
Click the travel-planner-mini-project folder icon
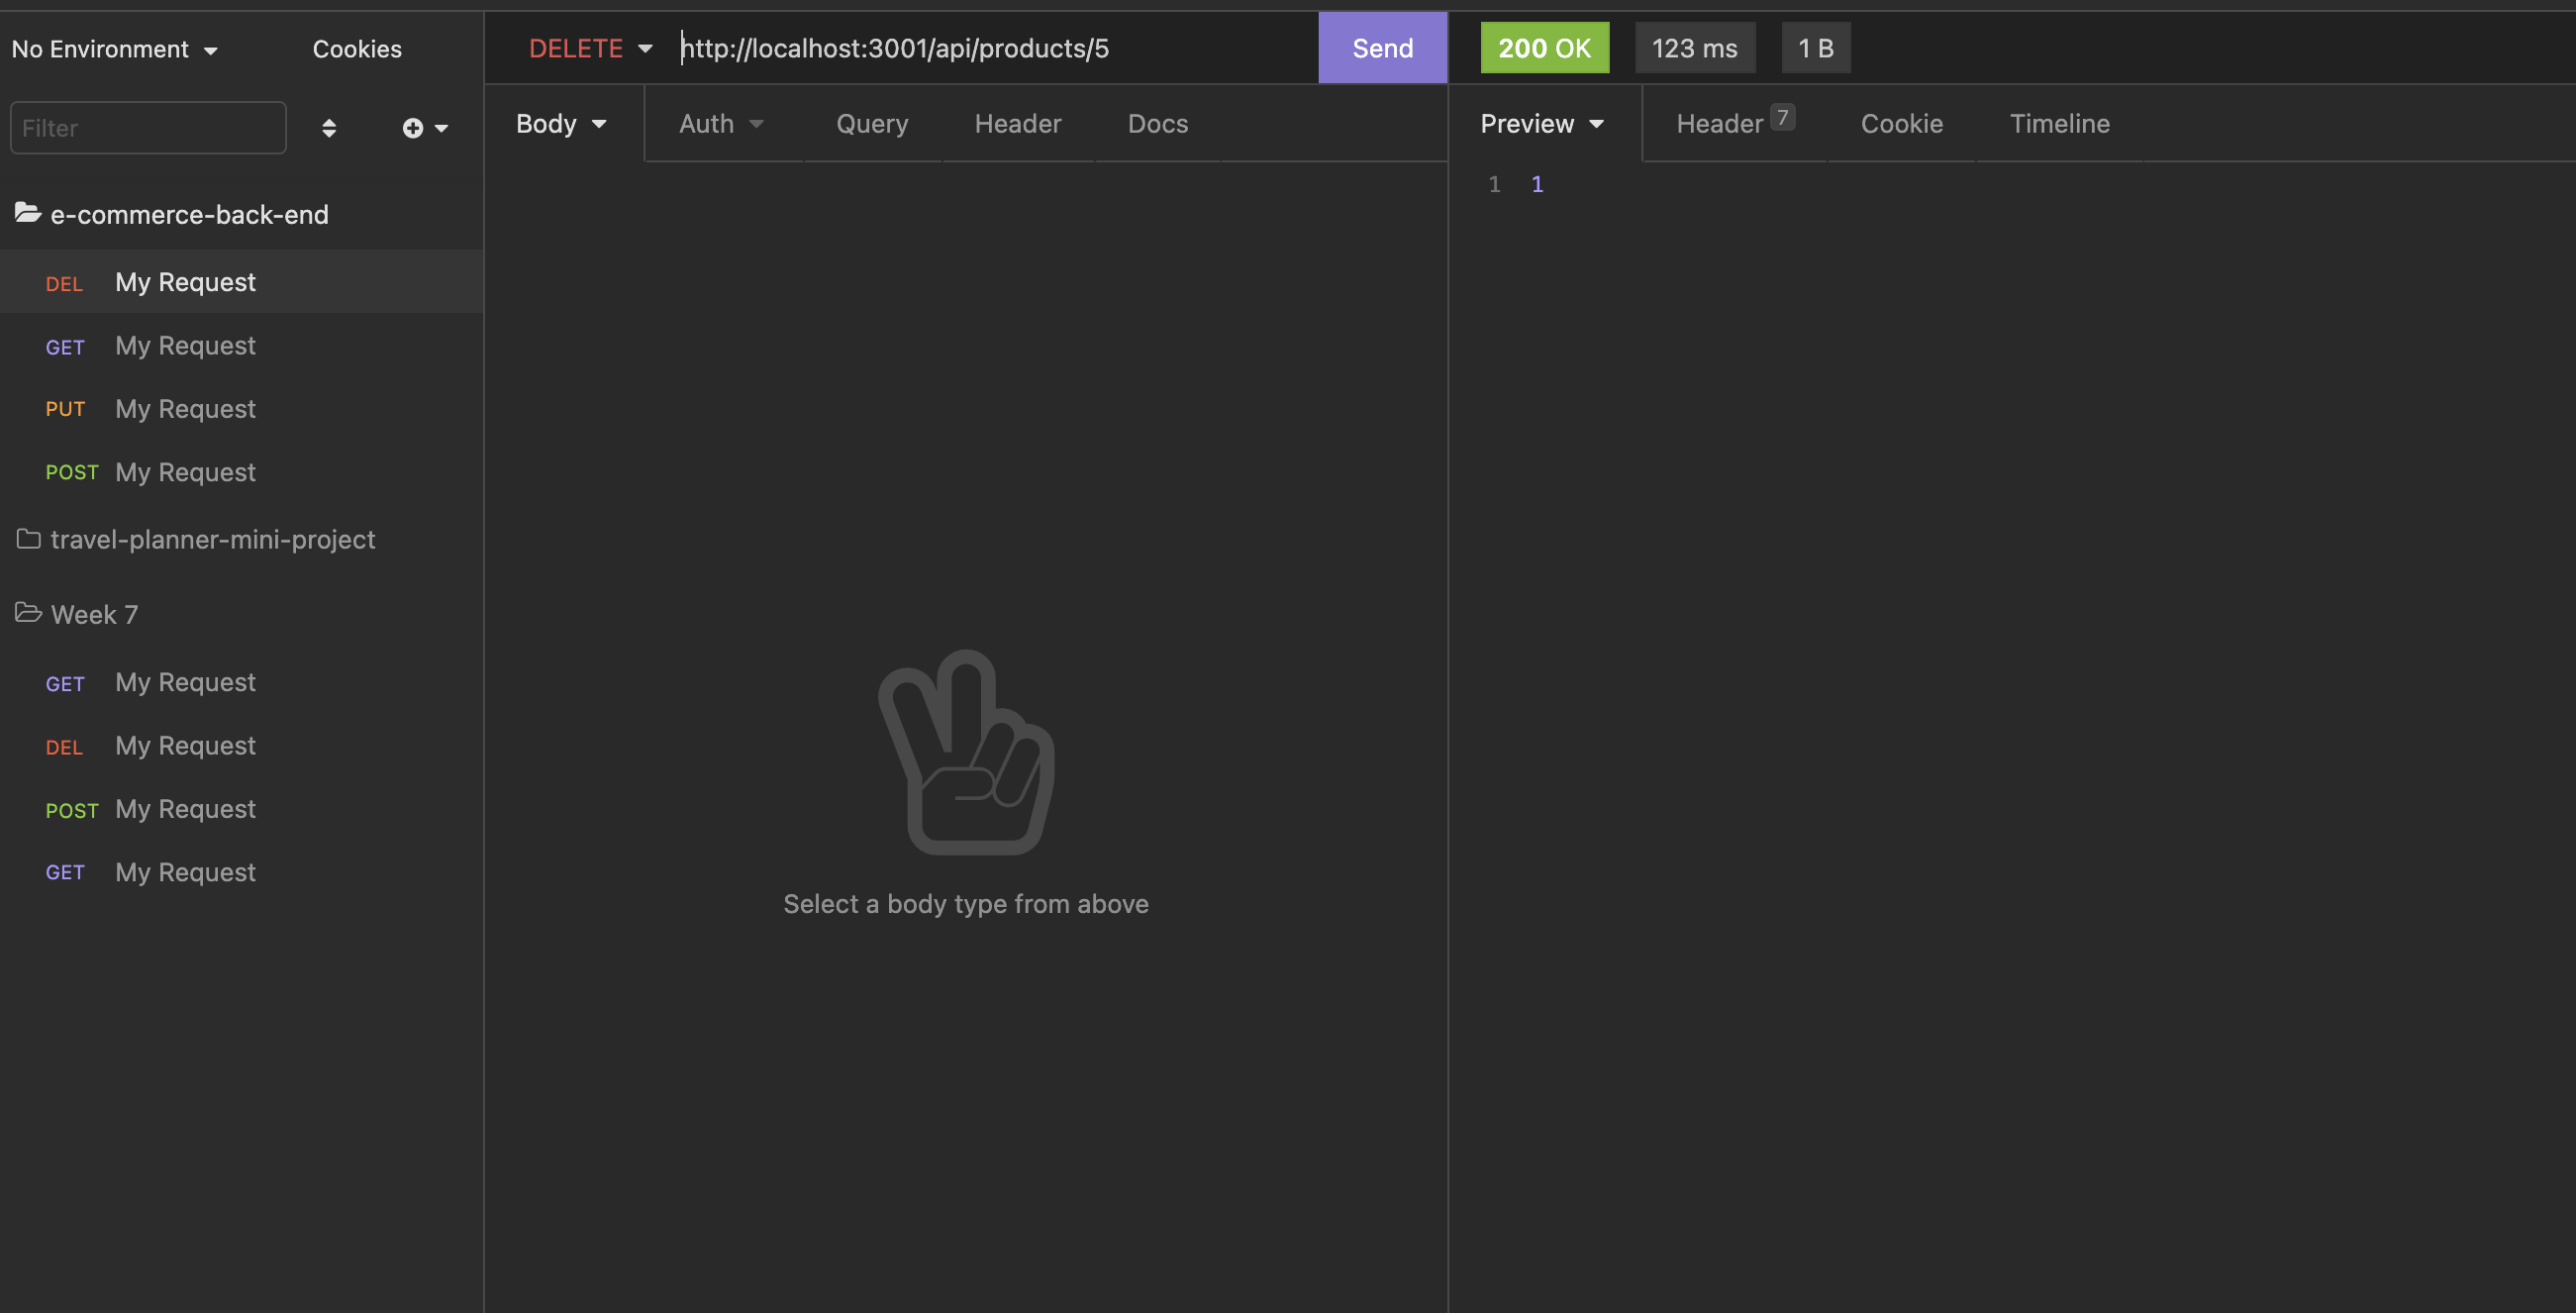point(28,539)
